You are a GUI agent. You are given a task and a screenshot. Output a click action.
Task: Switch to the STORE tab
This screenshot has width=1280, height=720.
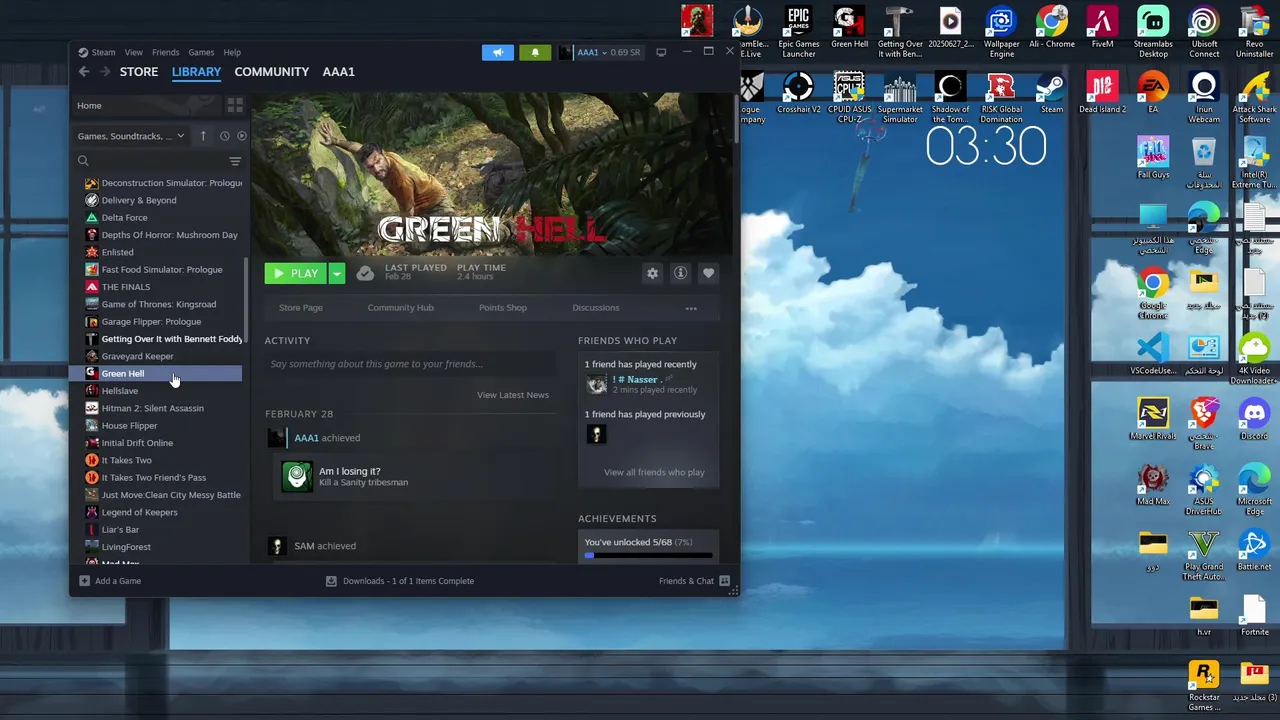[x=139, y=72]
